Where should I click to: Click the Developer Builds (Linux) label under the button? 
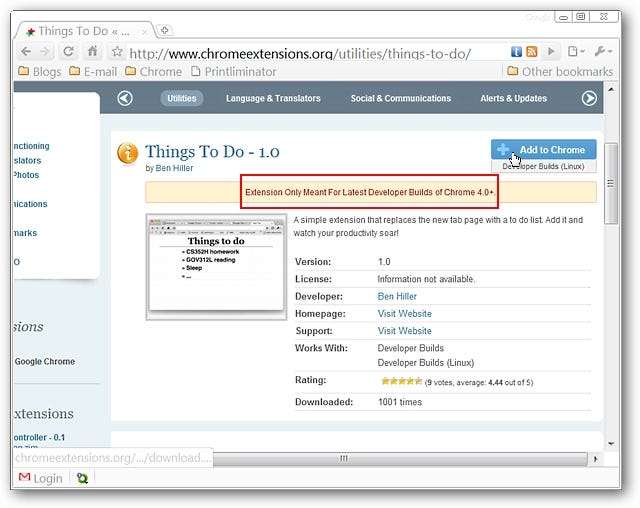coord(543,166)
